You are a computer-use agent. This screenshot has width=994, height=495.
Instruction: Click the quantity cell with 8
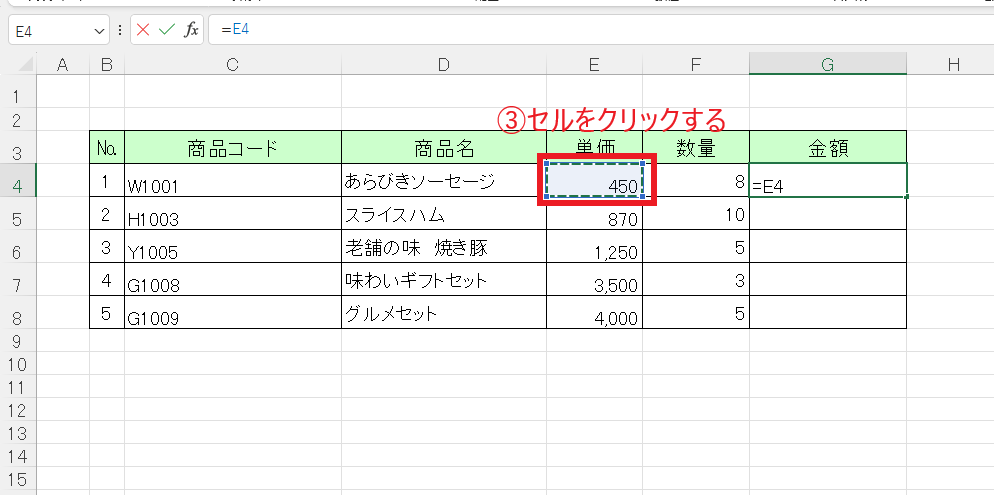tap(696, 180)
